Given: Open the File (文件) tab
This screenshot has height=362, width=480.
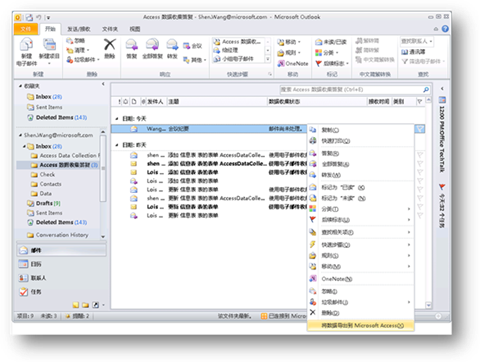Looking at the screenshot, I should (x=26, y=29).
